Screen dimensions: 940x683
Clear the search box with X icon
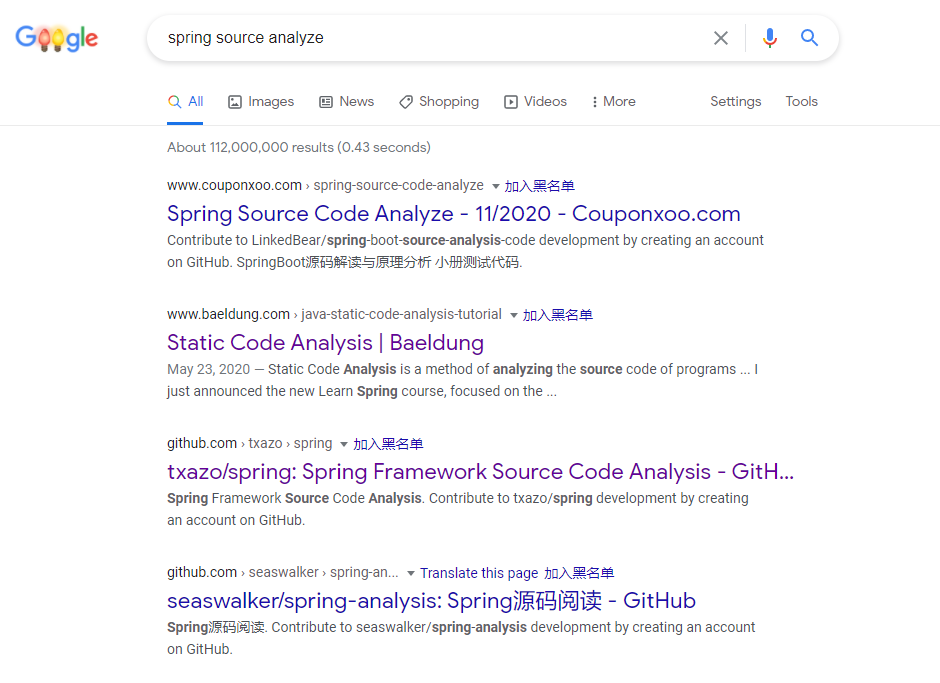click(721, 38)
